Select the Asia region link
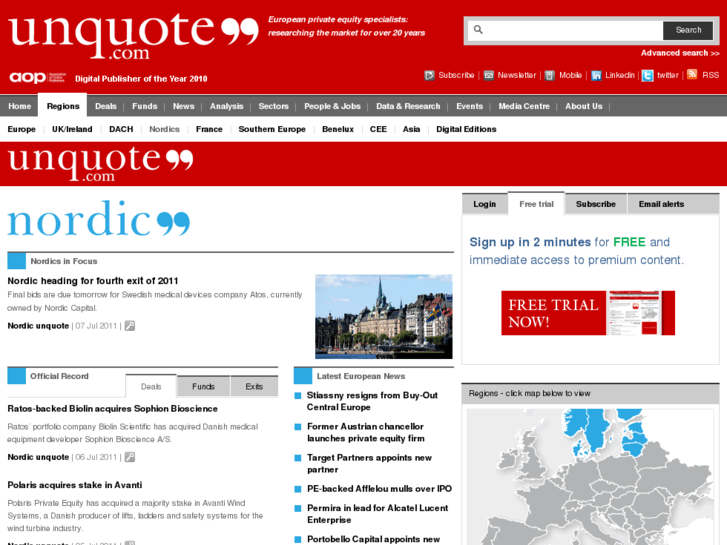Viewport: 727px width, 545px height. pos(411,129)
